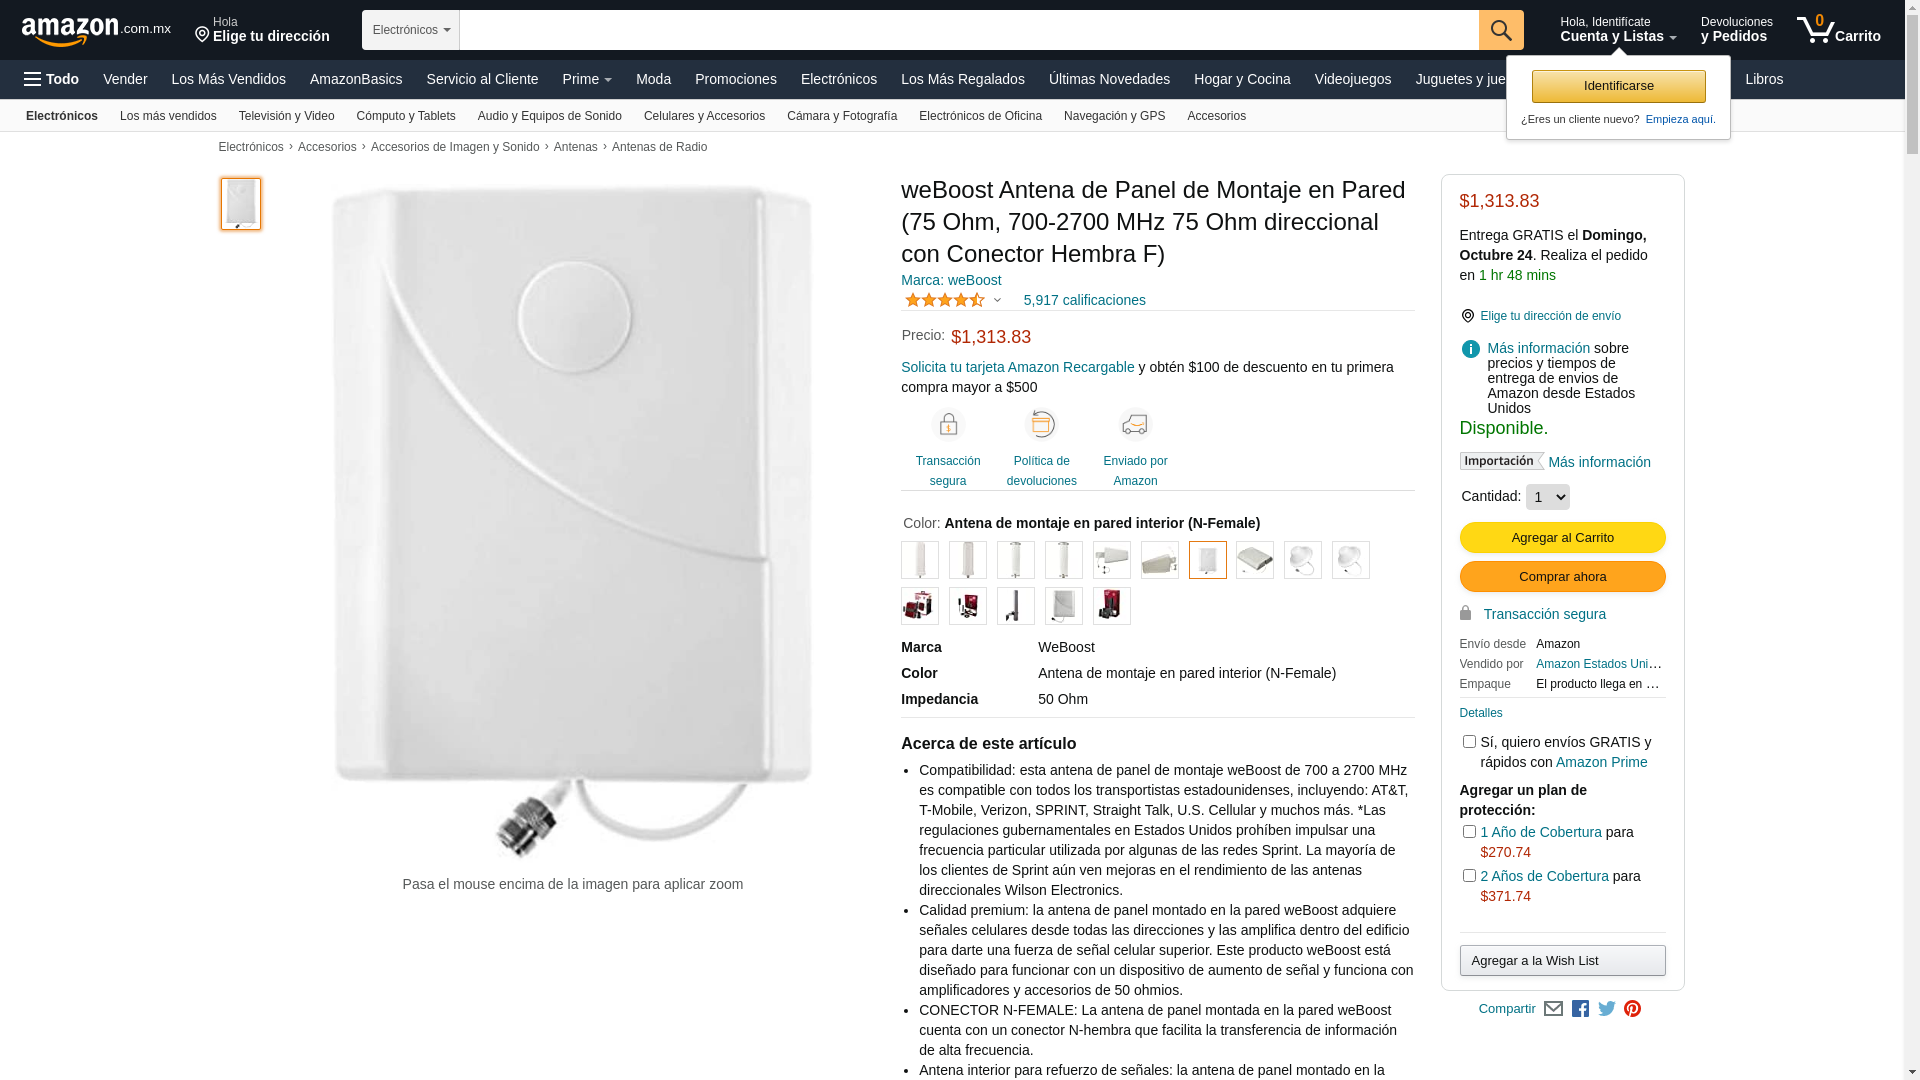Check the 1 Año de Cobertura plan
Viewport: 1920px width, 1080px height.
(1468, 832)
